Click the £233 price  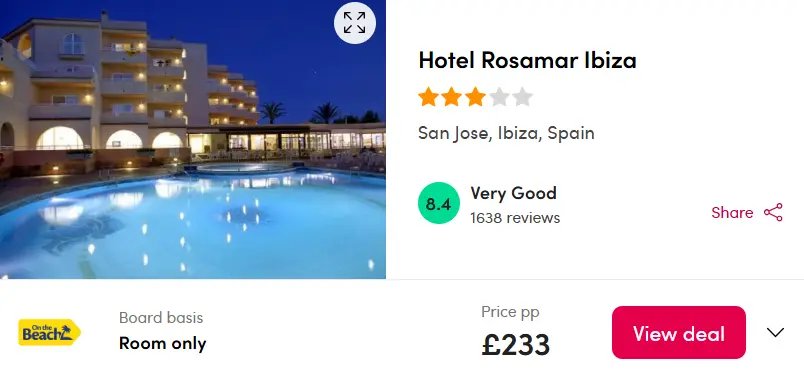(516, 344)
